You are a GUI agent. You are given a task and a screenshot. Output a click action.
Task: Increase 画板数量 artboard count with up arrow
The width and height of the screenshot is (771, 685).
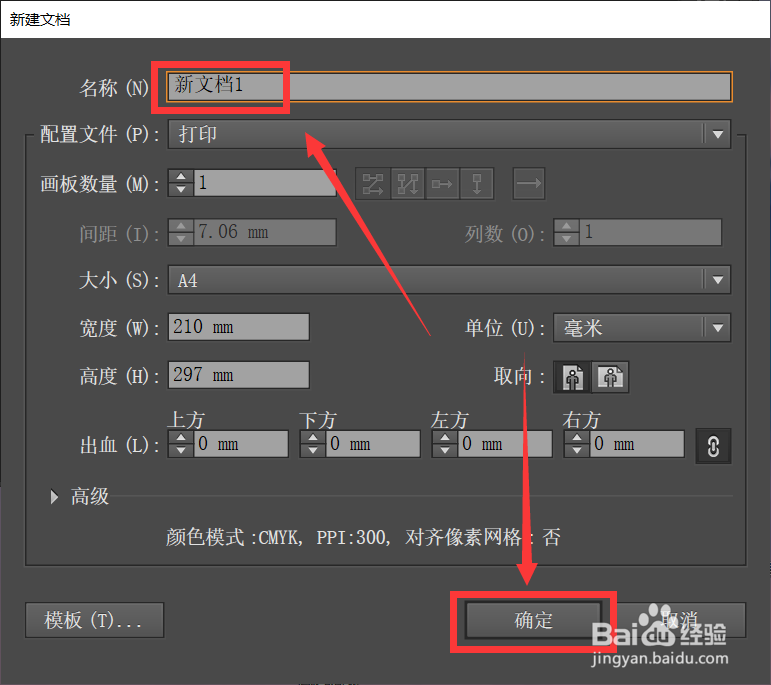point(181,177)
